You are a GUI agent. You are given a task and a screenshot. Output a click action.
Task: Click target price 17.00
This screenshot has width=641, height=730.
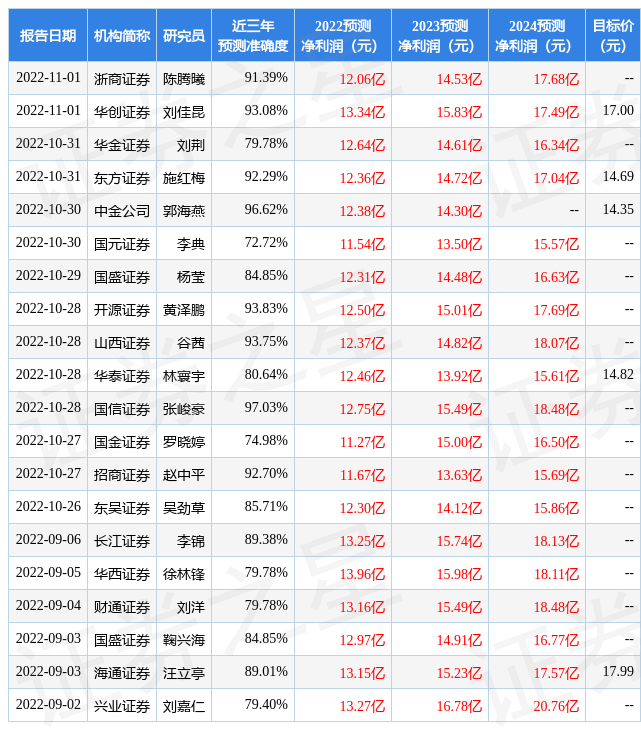pyautogui.click(x=618, y=111)
